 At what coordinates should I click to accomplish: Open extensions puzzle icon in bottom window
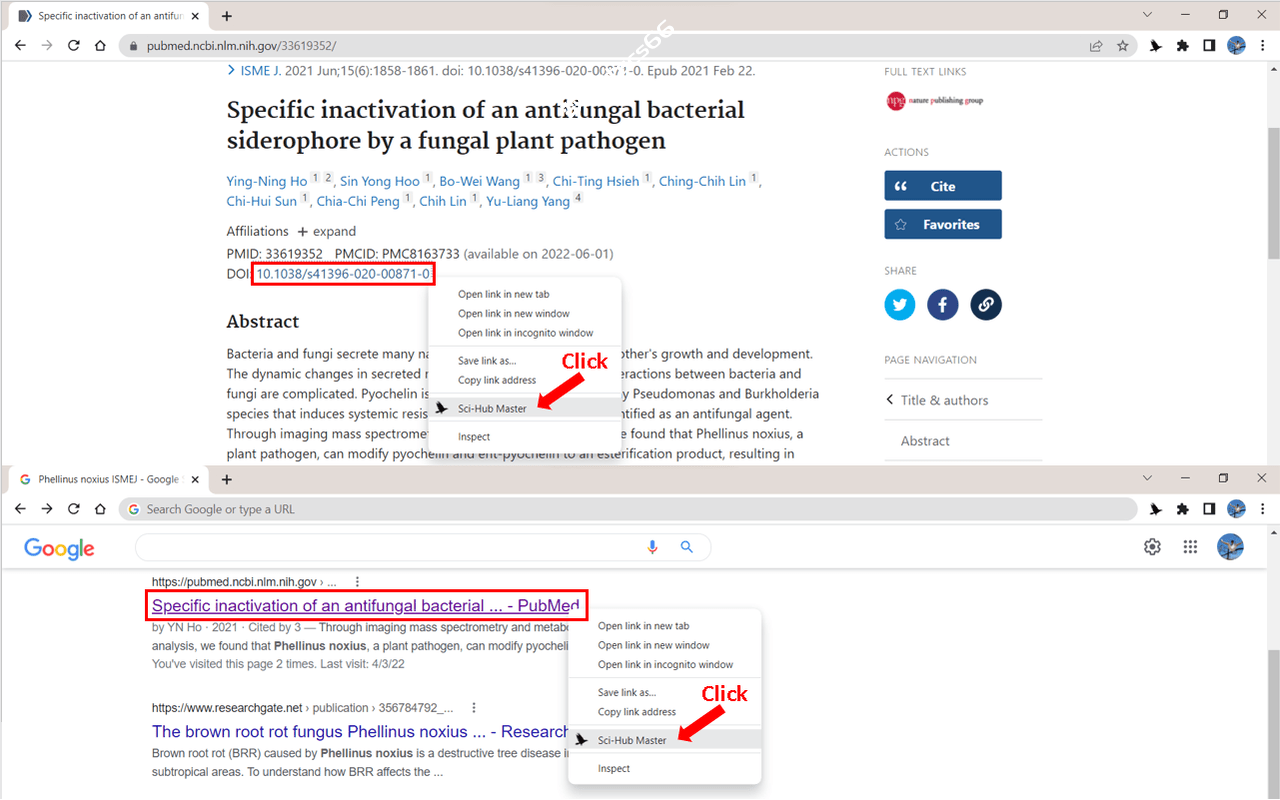[1183, 509]
